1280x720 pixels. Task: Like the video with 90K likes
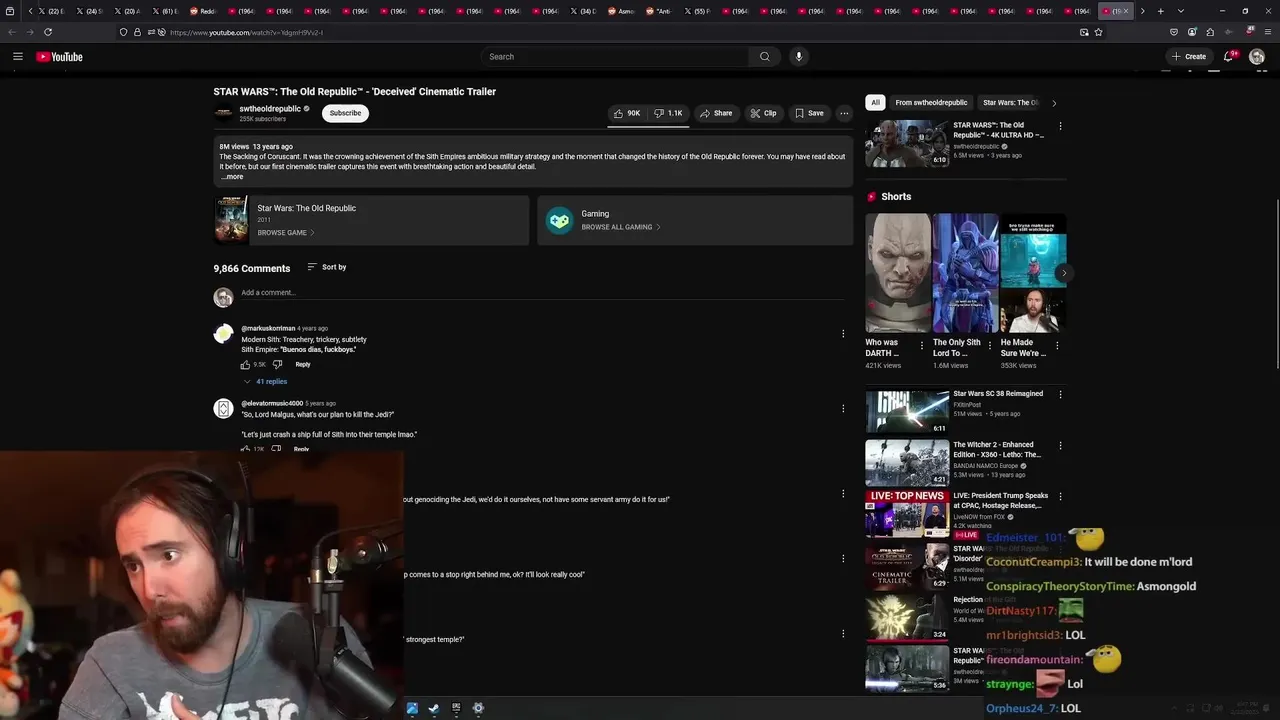pyautogui.click(x=627, y=113)
